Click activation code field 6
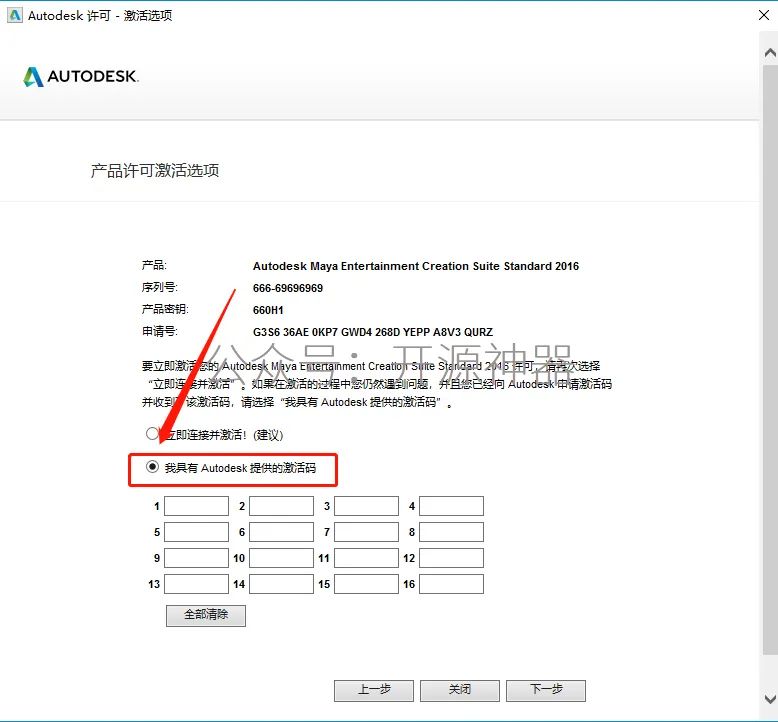The height and width of the screenshot is (722, 778). click(x=281, y=532)
